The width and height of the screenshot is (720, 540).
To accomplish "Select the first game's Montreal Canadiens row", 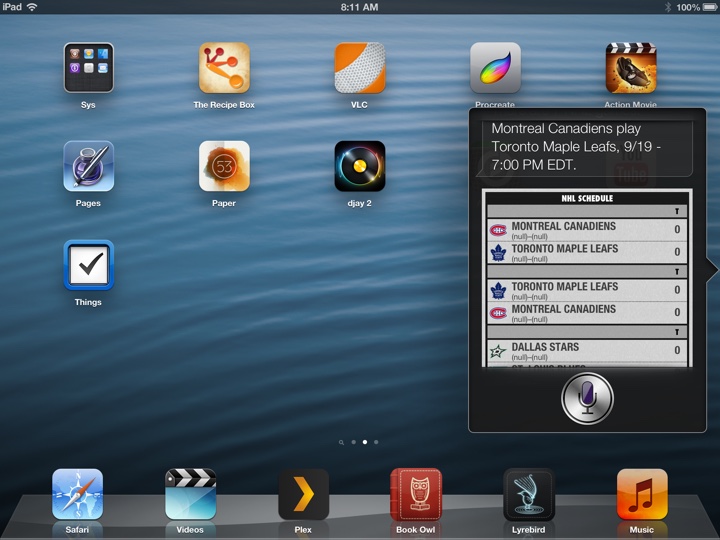I will point(587,230).
